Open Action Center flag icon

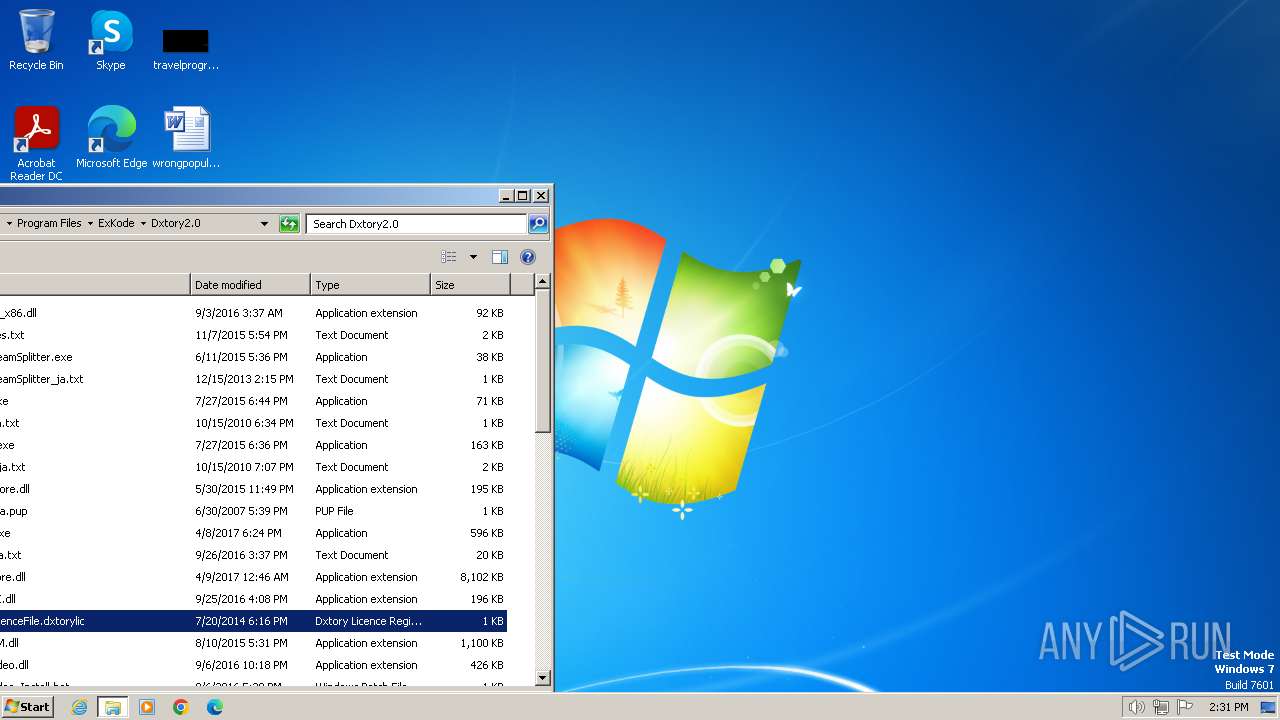point(1186,707)
